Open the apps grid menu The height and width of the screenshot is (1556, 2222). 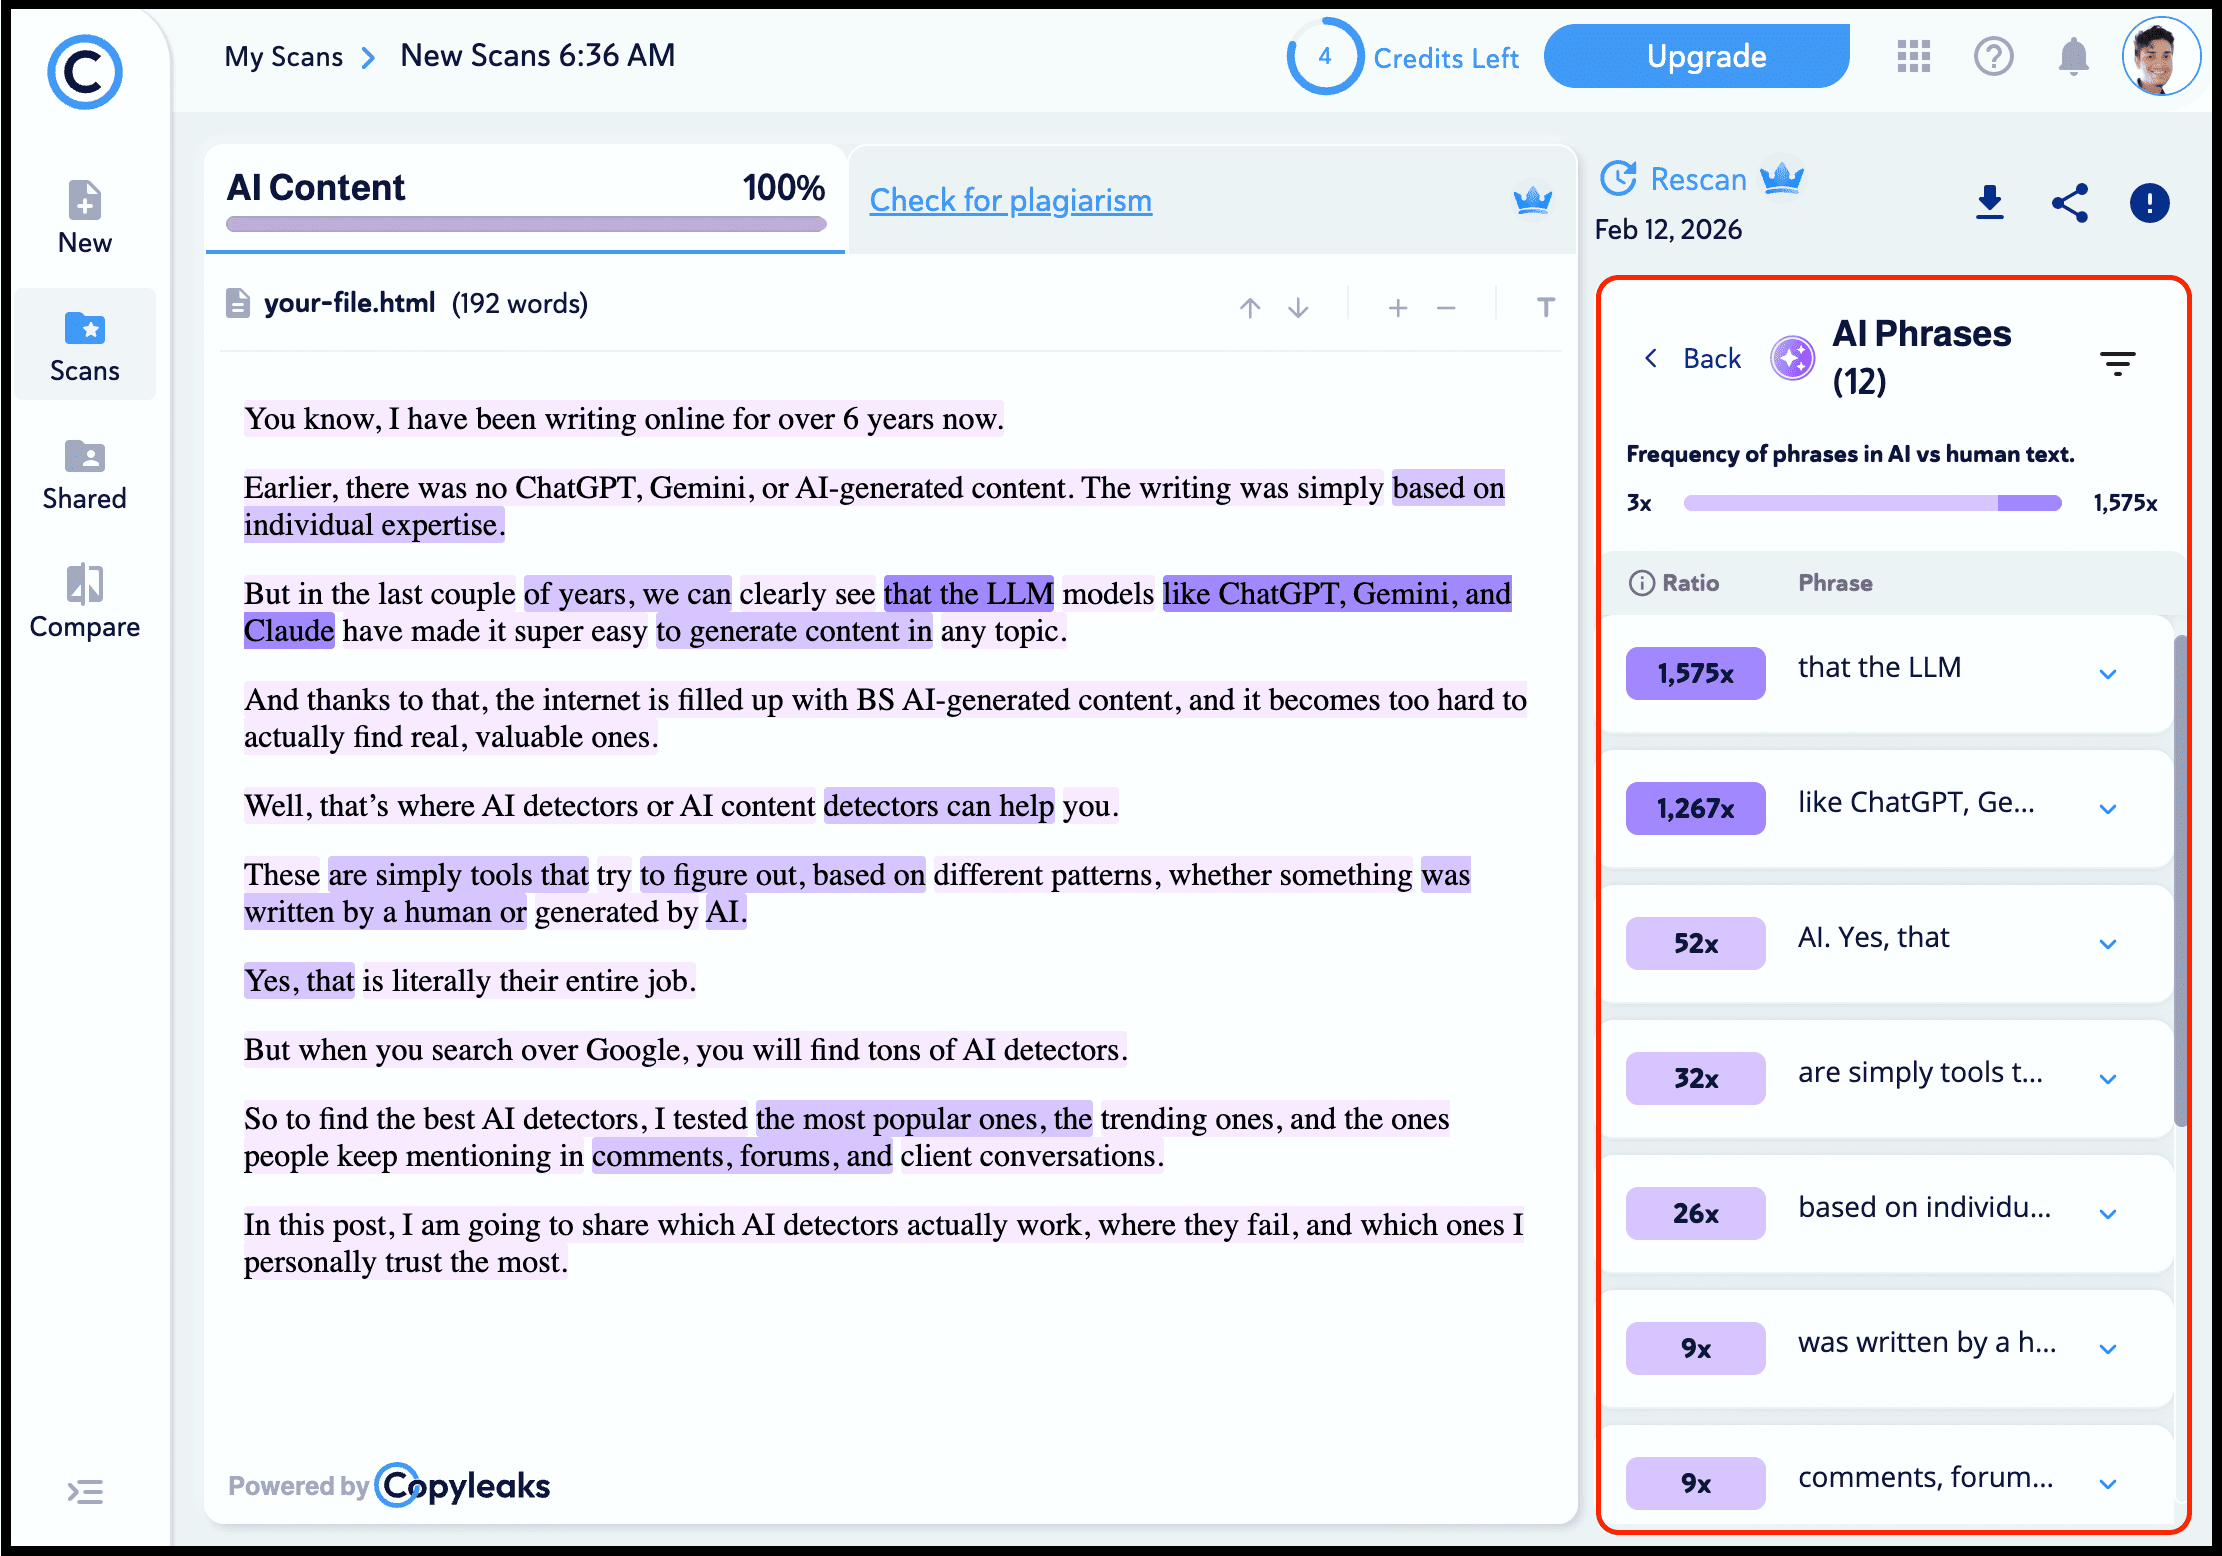(x=1914, y=56)
